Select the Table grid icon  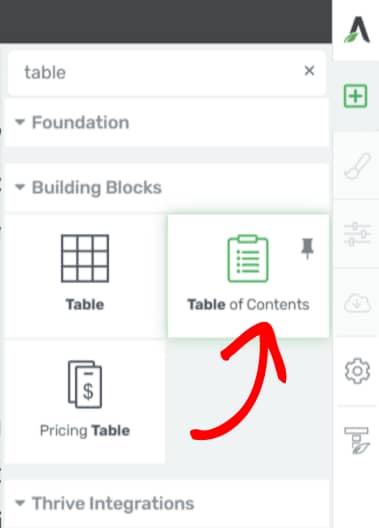(85, 258)
